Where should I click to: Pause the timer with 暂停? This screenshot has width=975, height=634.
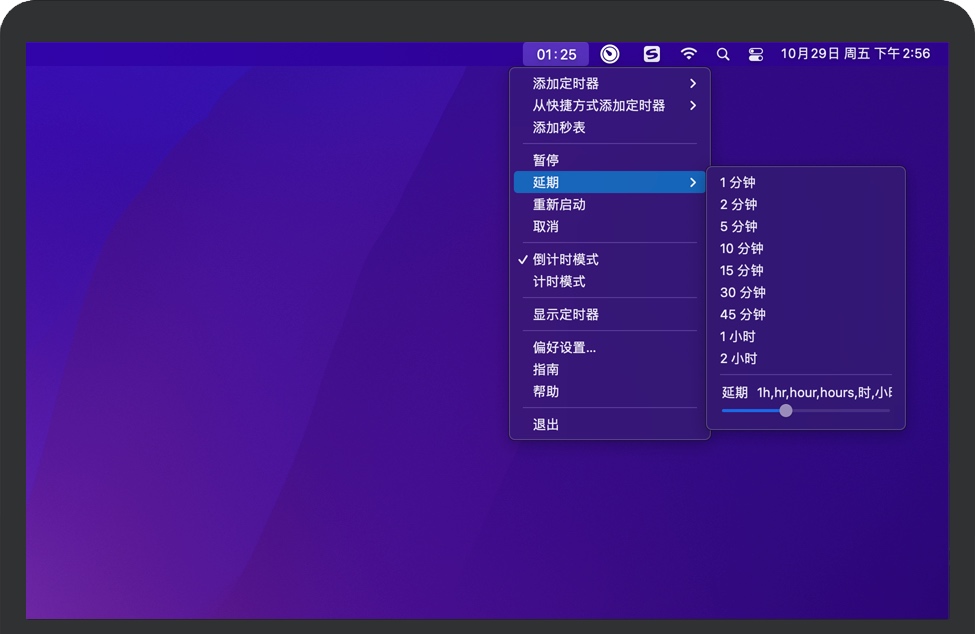(x=546, y=160)
